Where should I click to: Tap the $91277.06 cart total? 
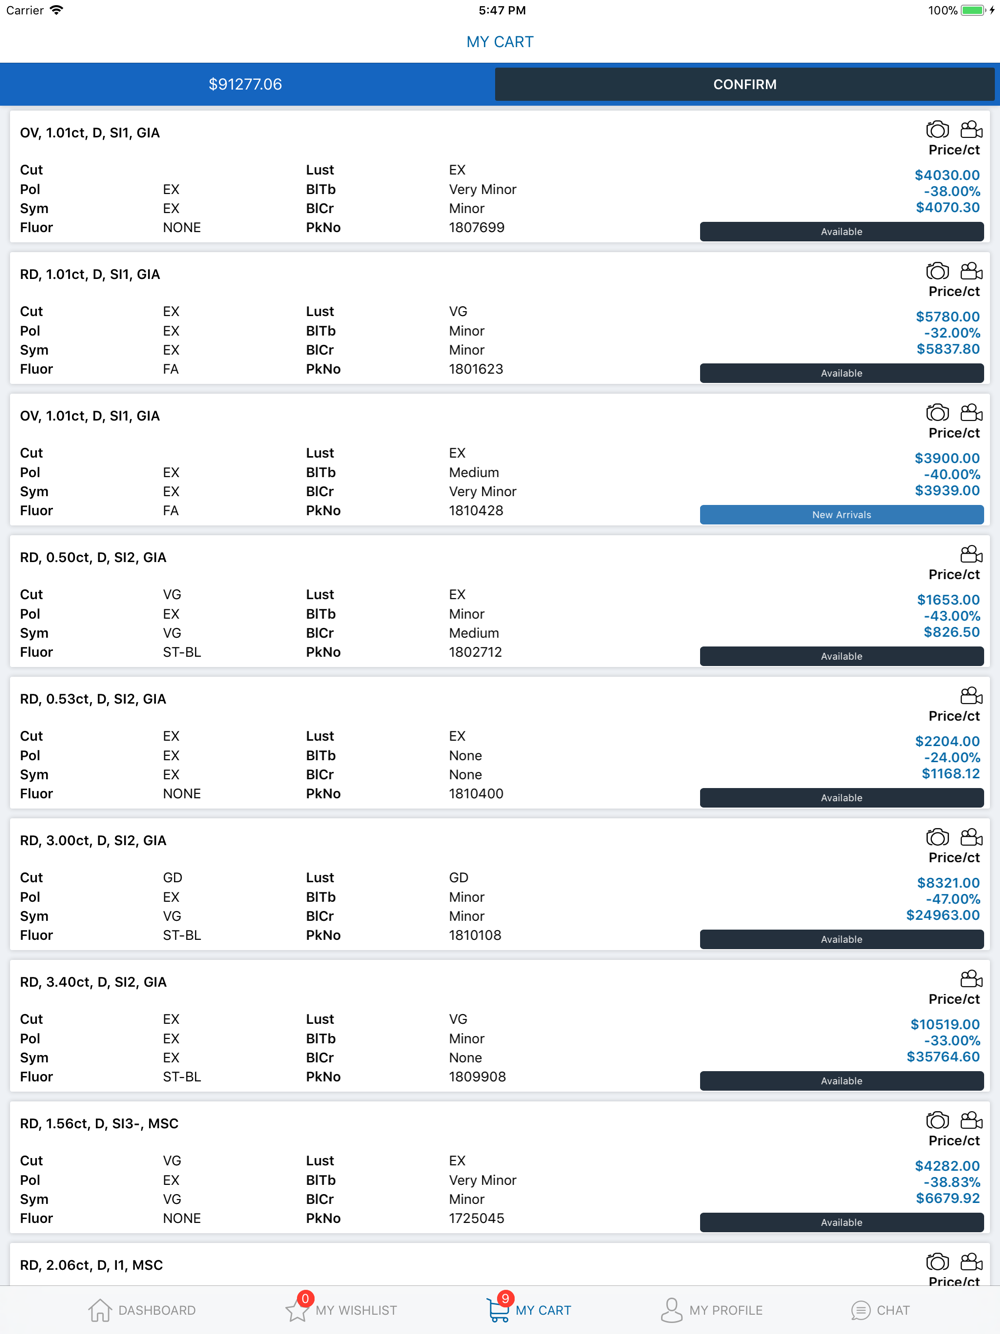point(245,84)
